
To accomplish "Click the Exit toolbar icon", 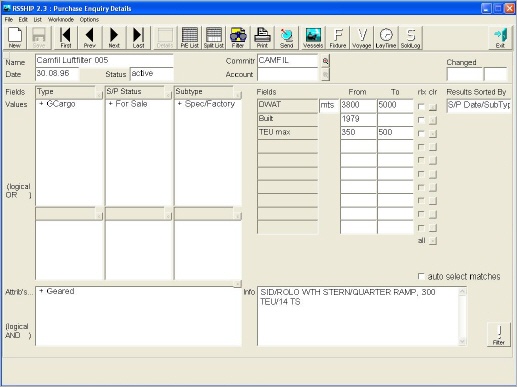I will click(x=500, y=38).
